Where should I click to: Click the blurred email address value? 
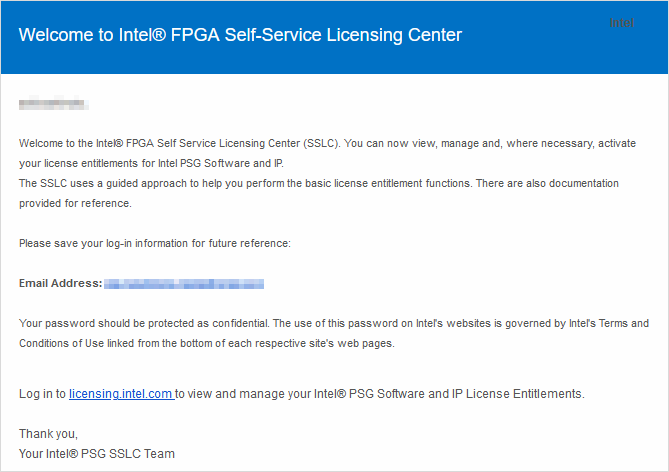184,284
